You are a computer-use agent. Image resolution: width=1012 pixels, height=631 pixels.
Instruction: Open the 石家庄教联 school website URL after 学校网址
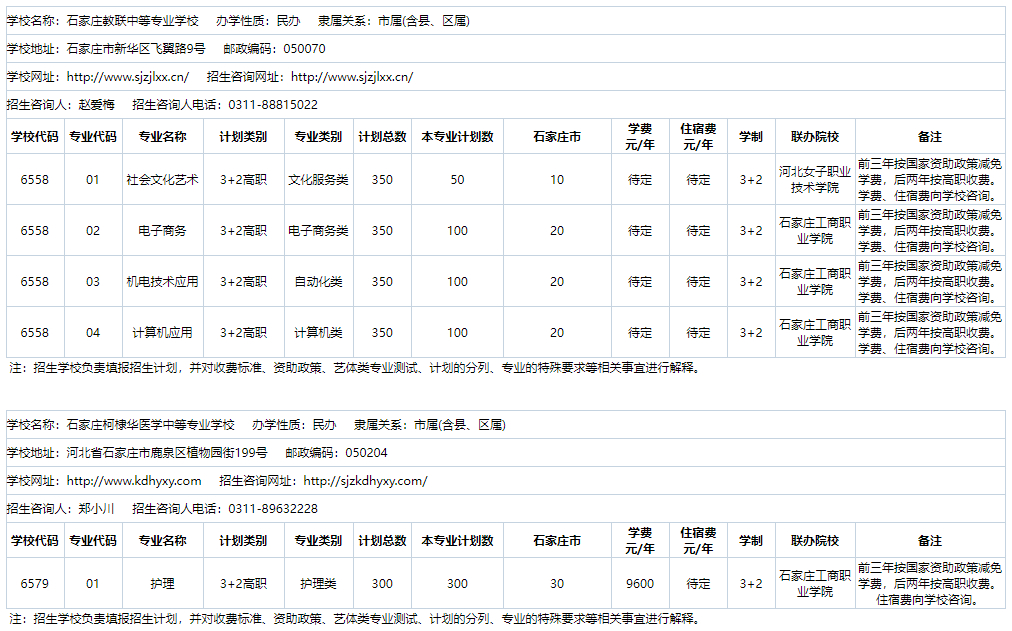pyautogui.click(x=127, y=77)
